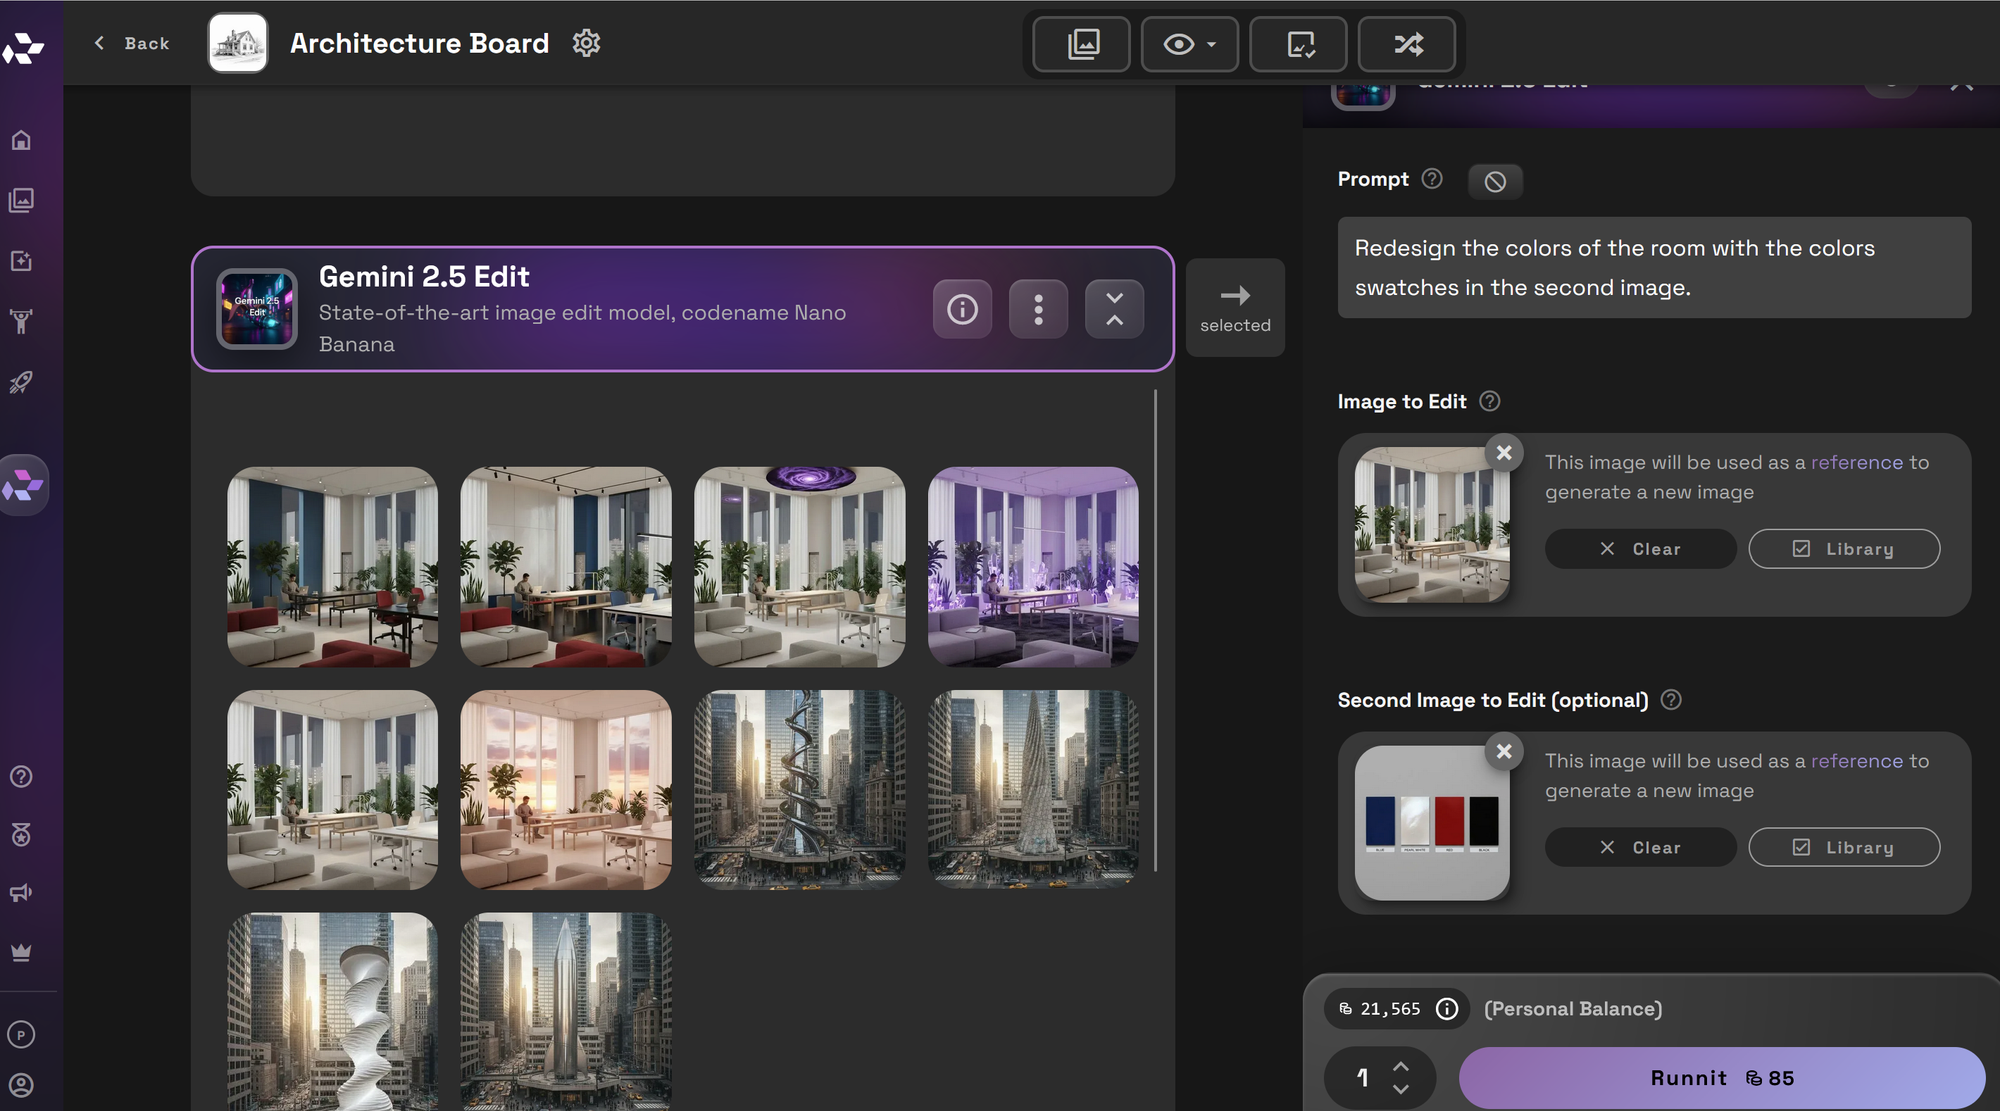Select office thumbnail with black track lighting
Screen dimensions: 2000x1111
566,567
